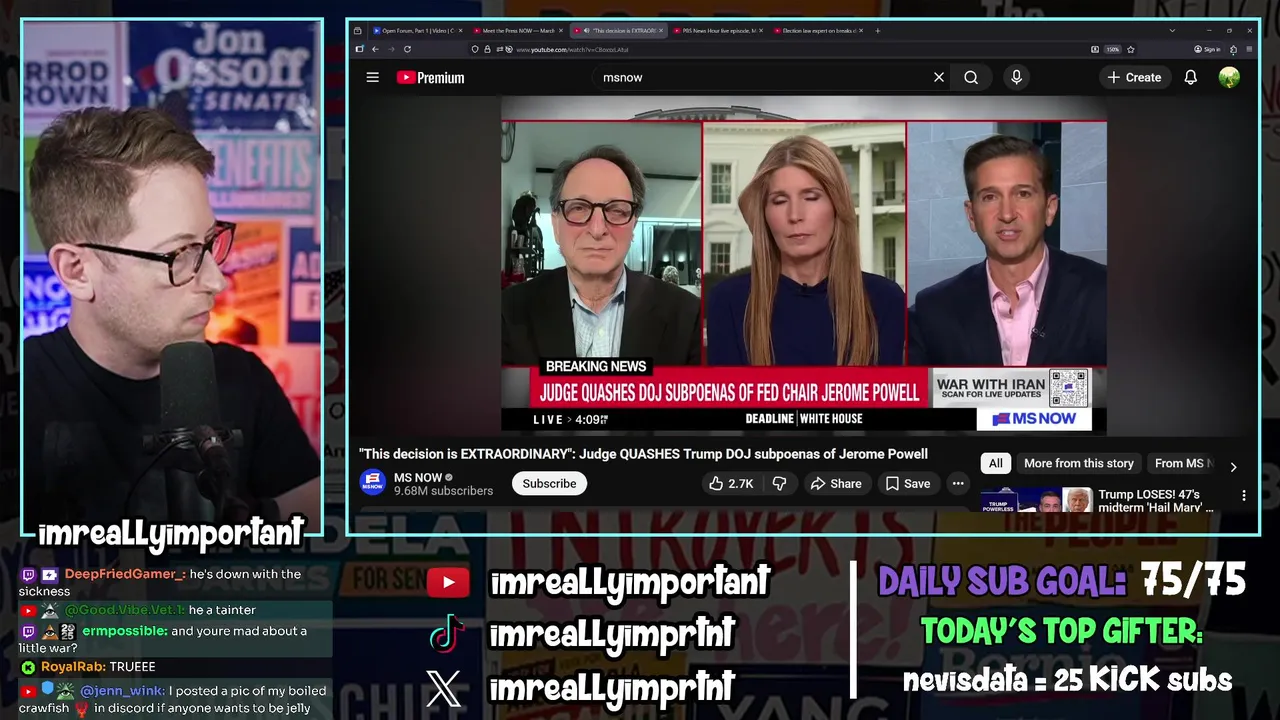The image size is (1280, 720).
Task: Switch to PBS News Hour tab
Action: pos(716,31)
